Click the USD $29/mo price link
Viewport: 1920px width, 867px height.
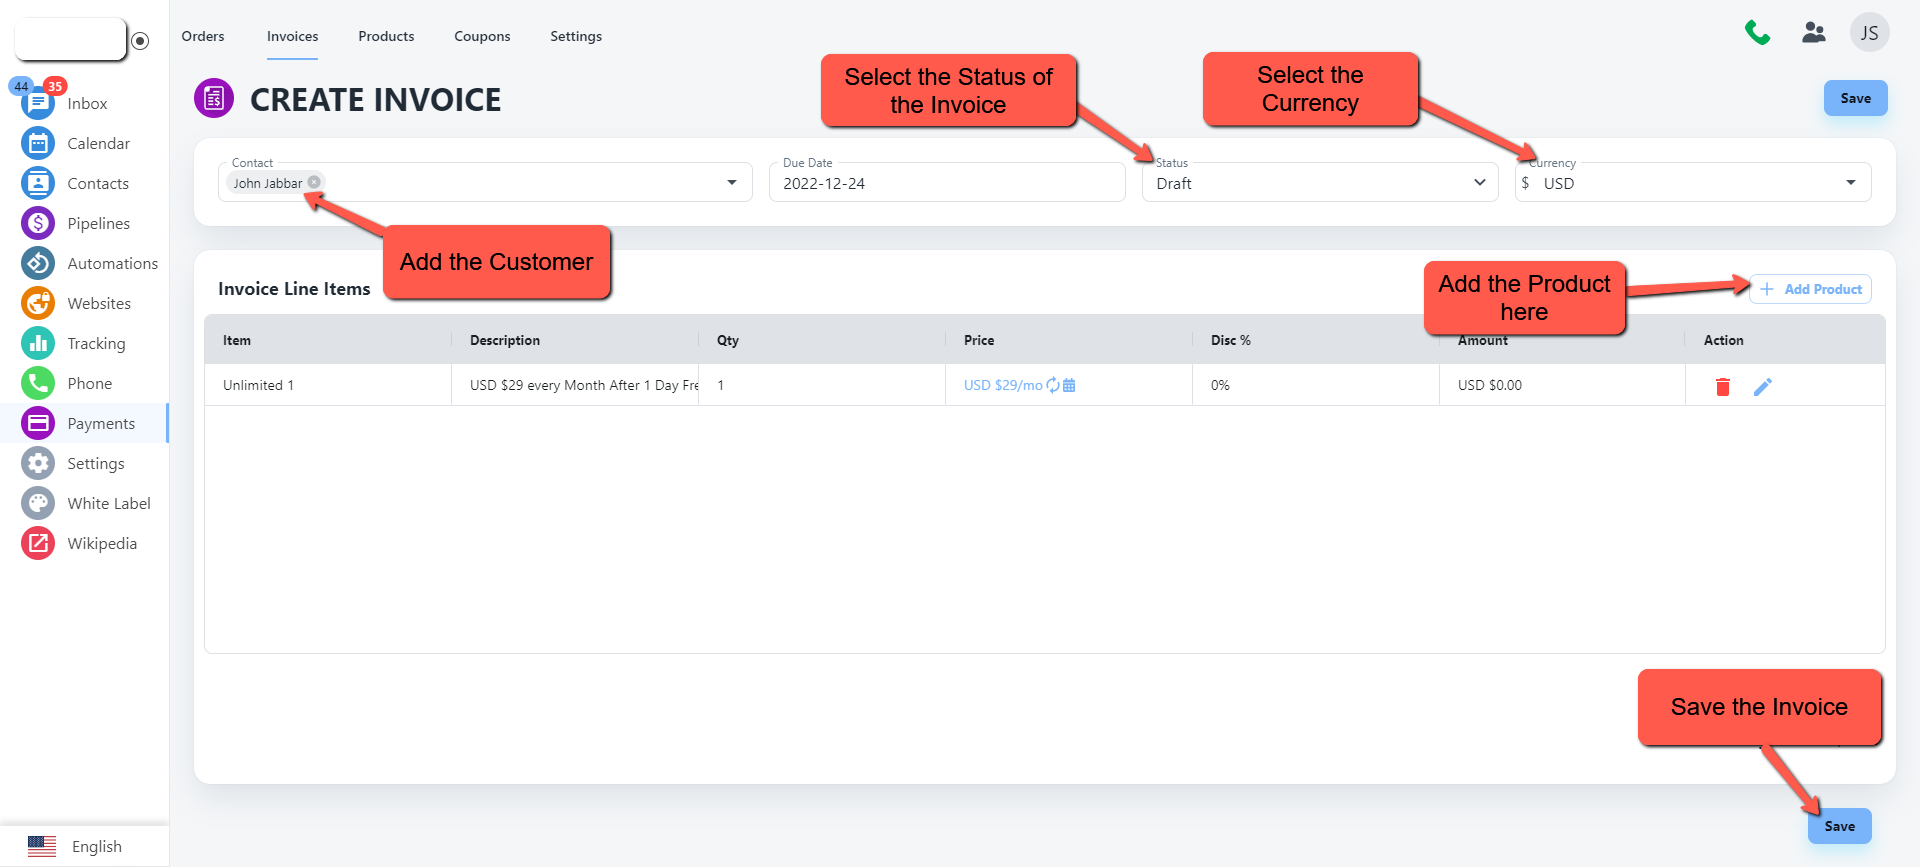pos(1003,385)
